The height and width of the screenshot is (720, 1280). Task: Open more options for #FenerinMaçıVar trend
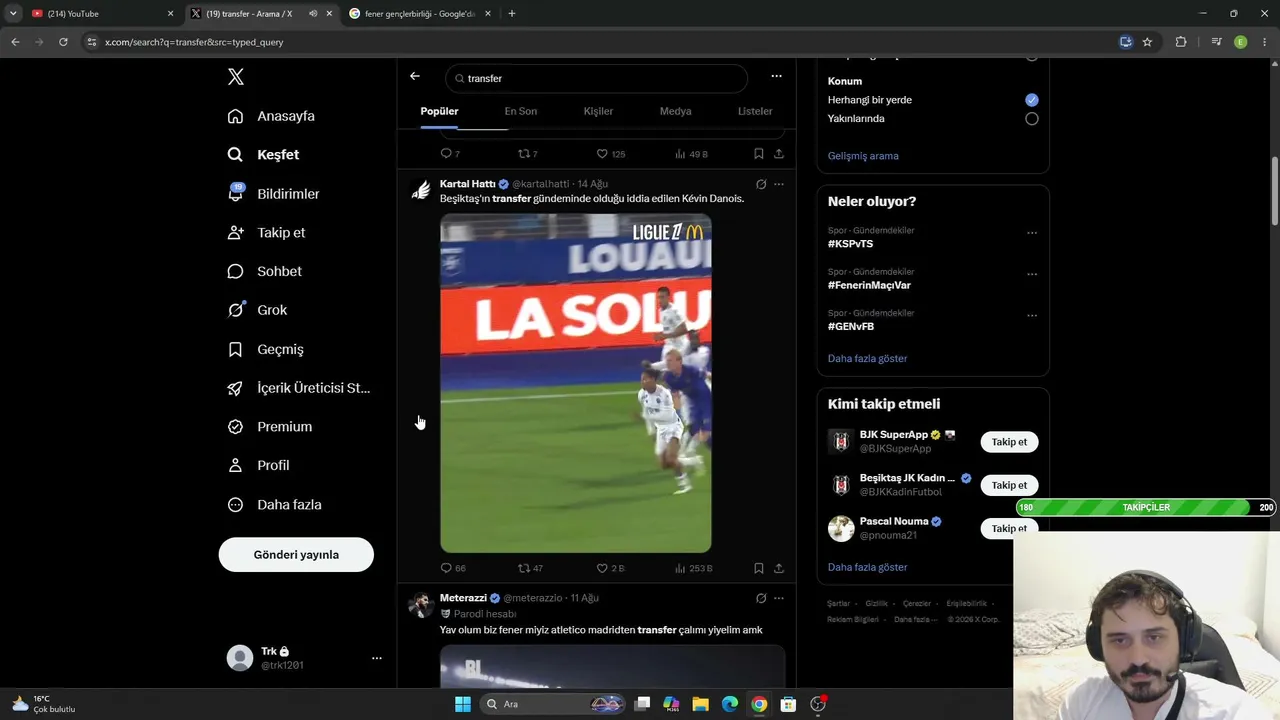tap(1032, 274)
